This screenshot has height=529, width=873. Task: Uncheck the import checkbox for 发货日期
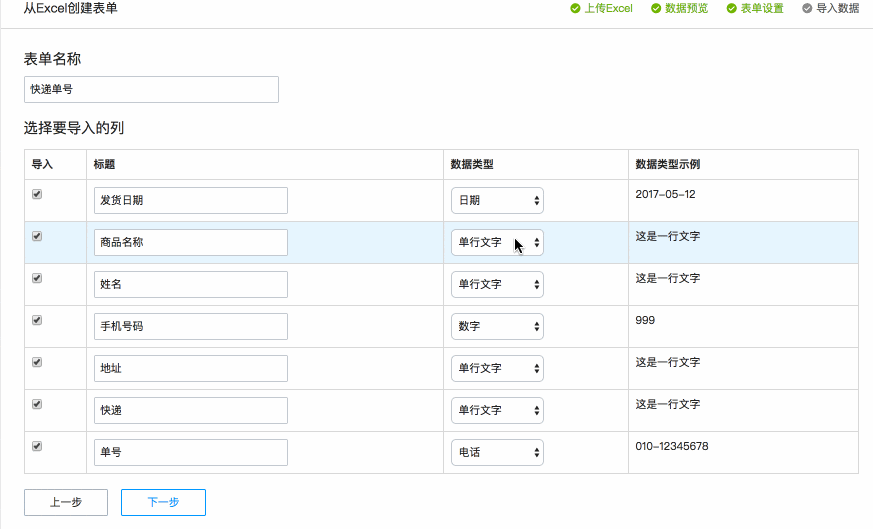tap(37, 195)
